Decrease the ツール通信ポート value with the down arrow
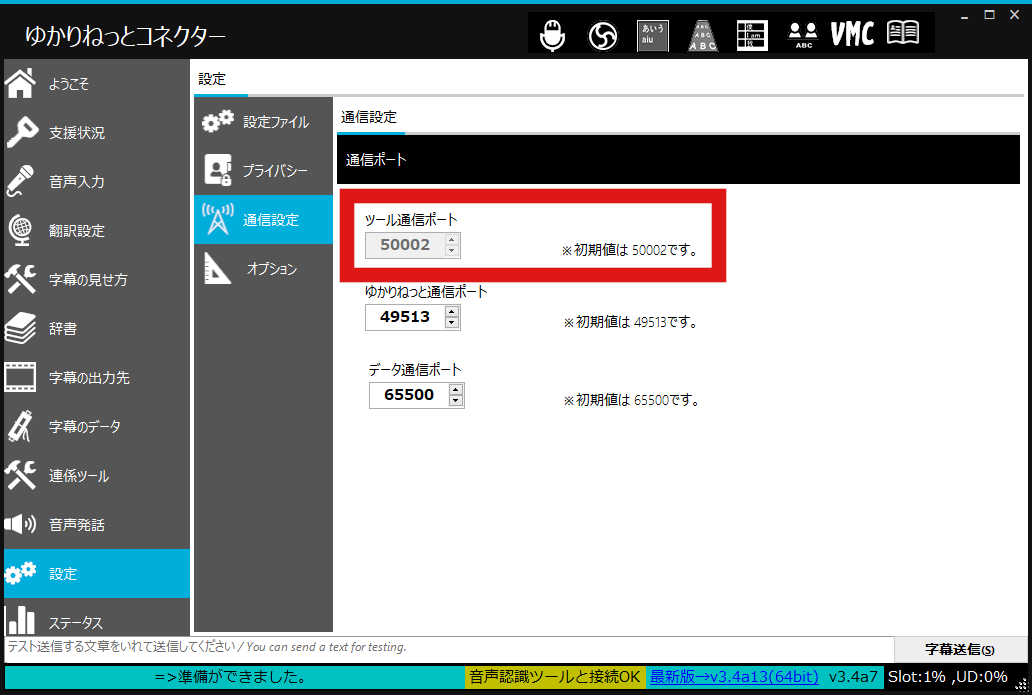This screenshot has width=1032, height=695. (452, 251)
